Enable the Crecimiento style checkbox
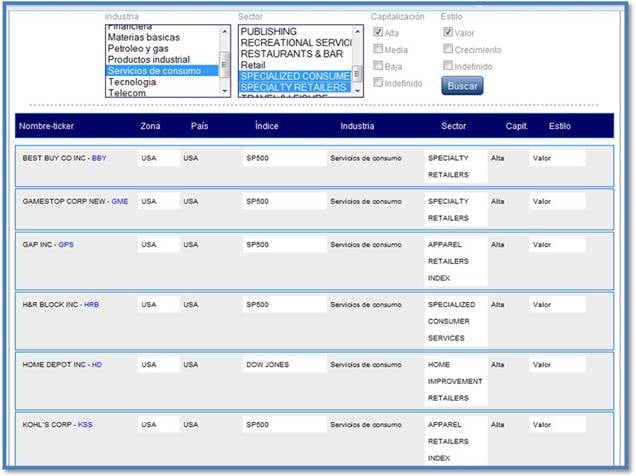 pyautogui.click(x=448, y=49)
